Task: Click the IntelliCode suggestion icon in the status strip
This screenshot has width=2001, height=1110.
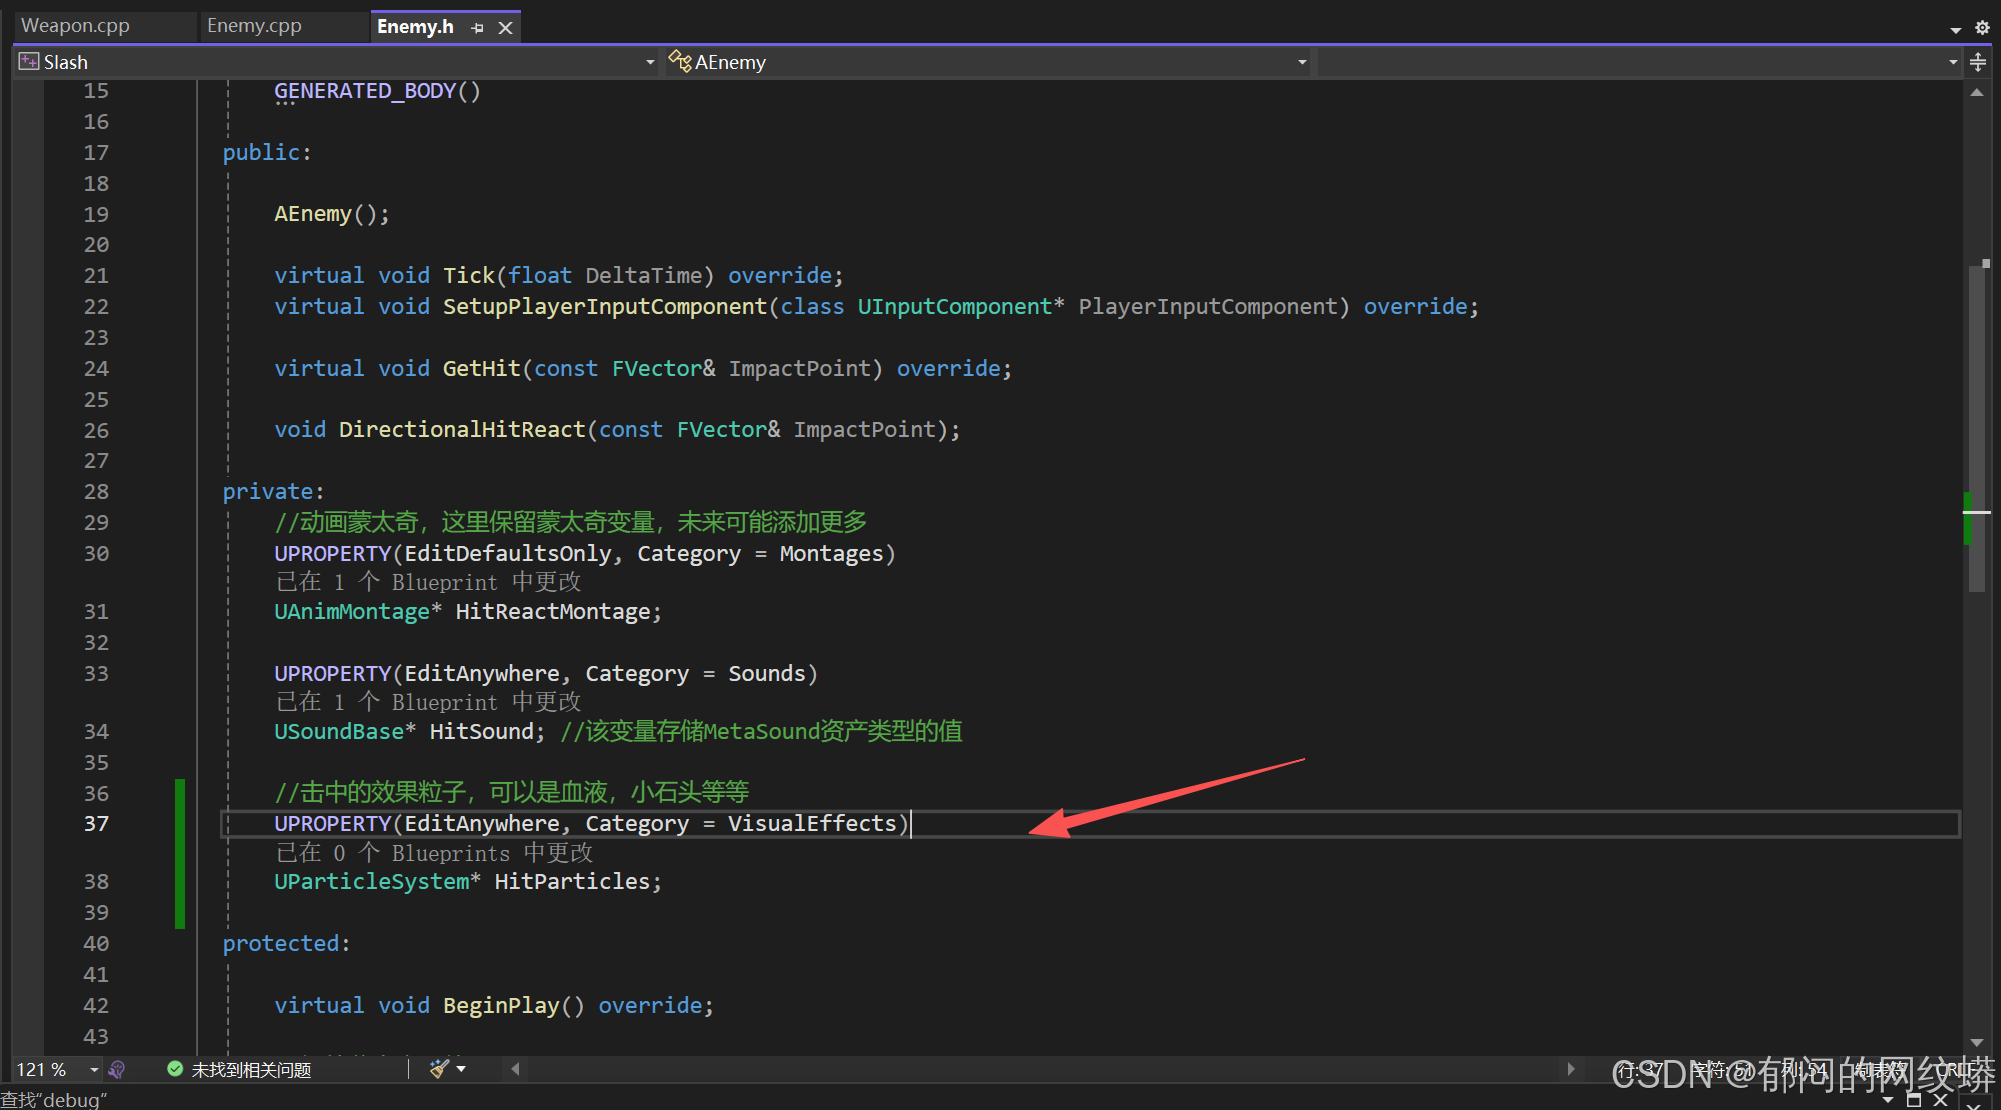Action: [117, 1069]
